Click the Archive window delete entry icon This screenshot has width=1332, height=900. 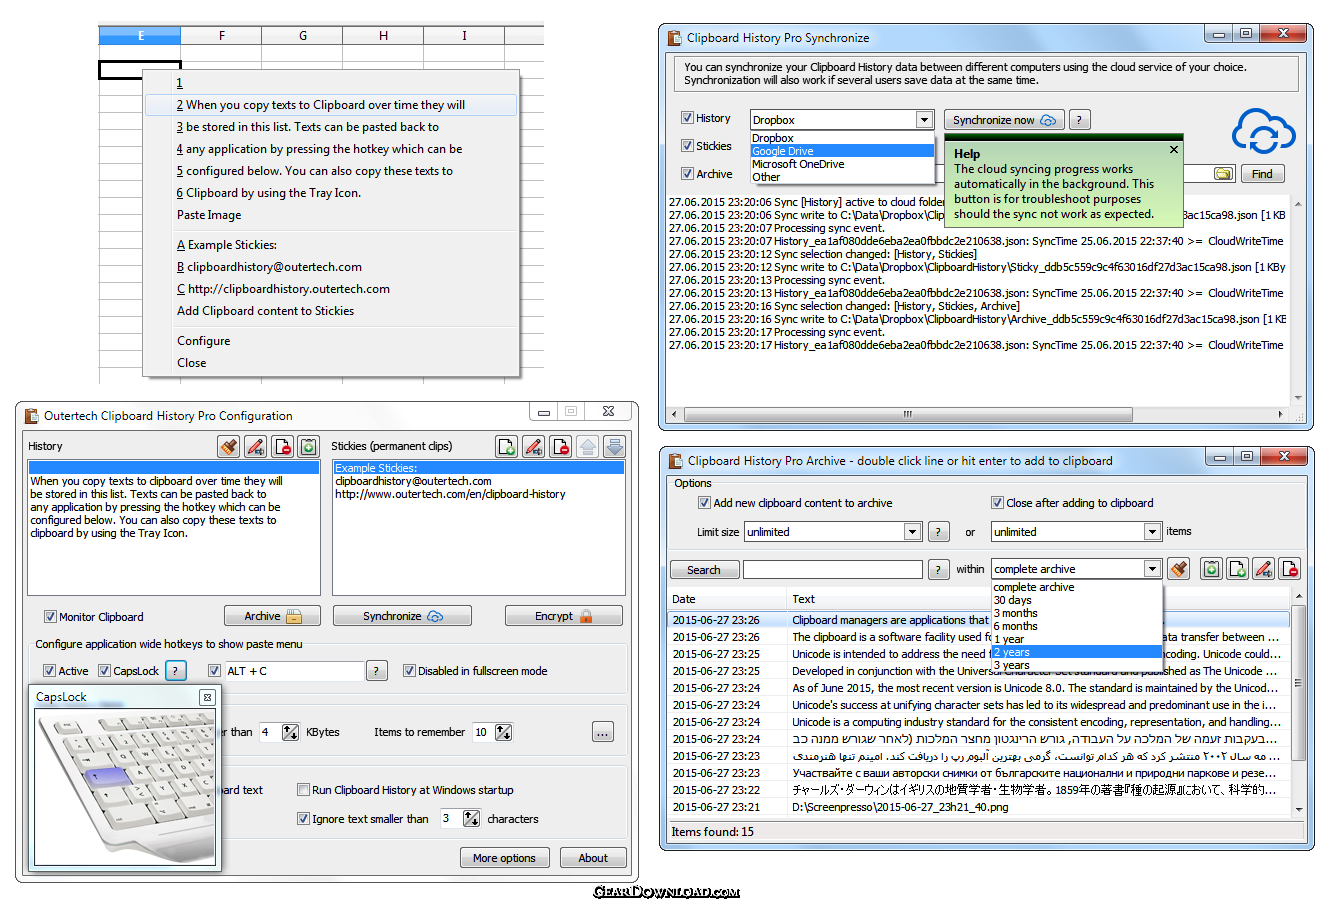tap(1289, 569)
